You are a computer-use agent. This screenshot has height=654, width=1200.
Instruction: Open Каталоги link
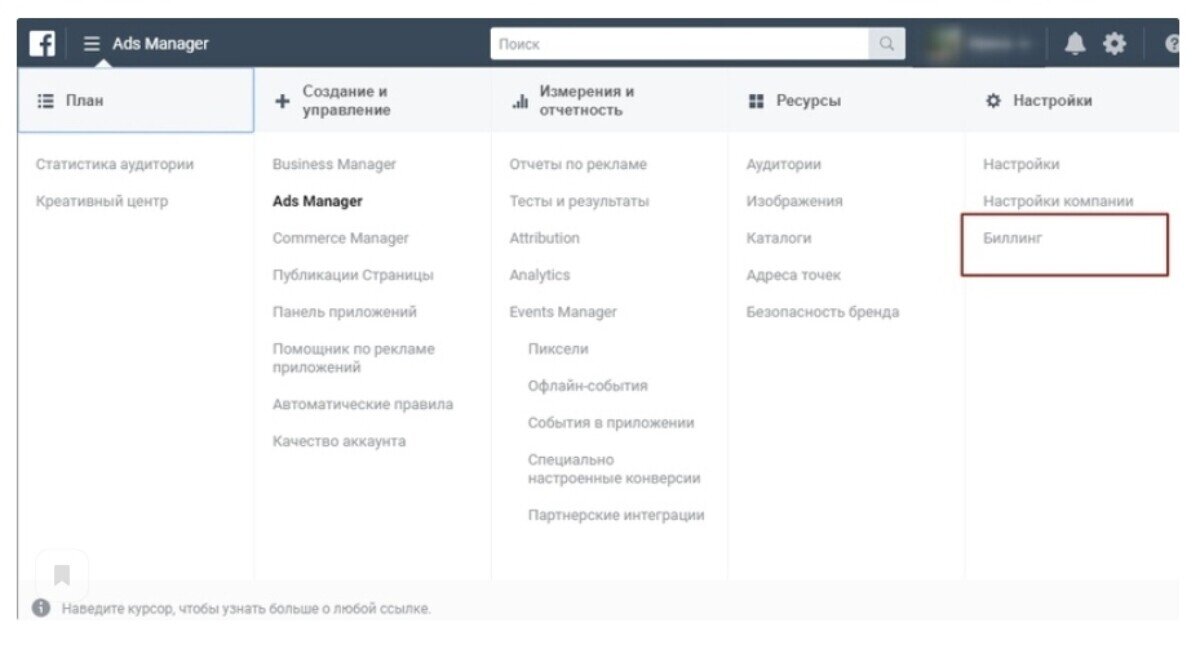[x=779, y=238]
